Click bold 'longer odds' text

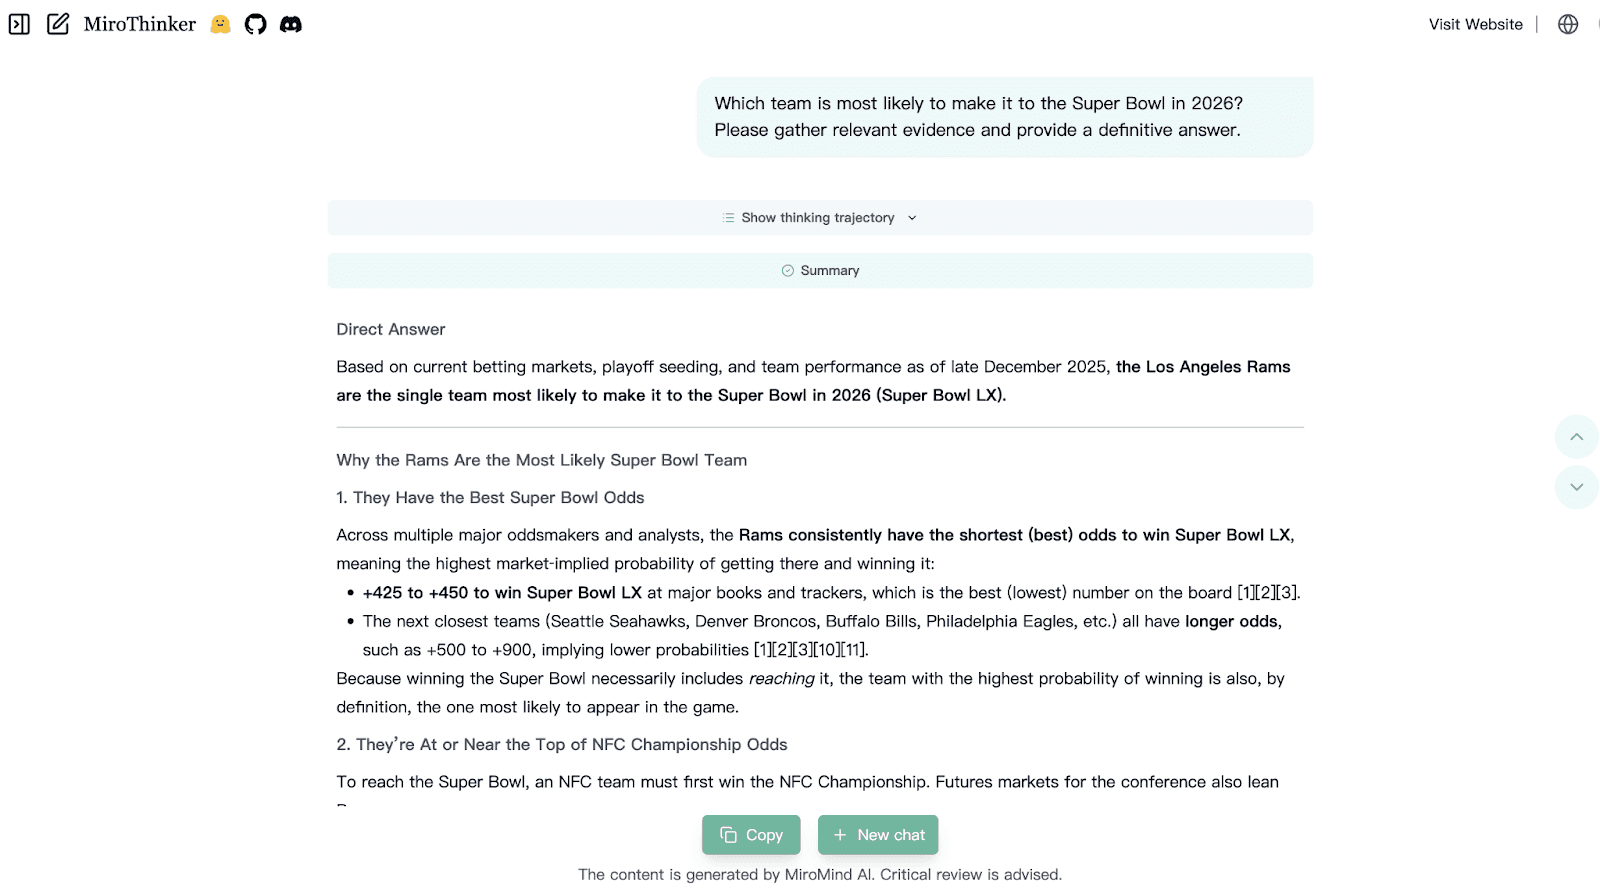tap(1231, 621)
